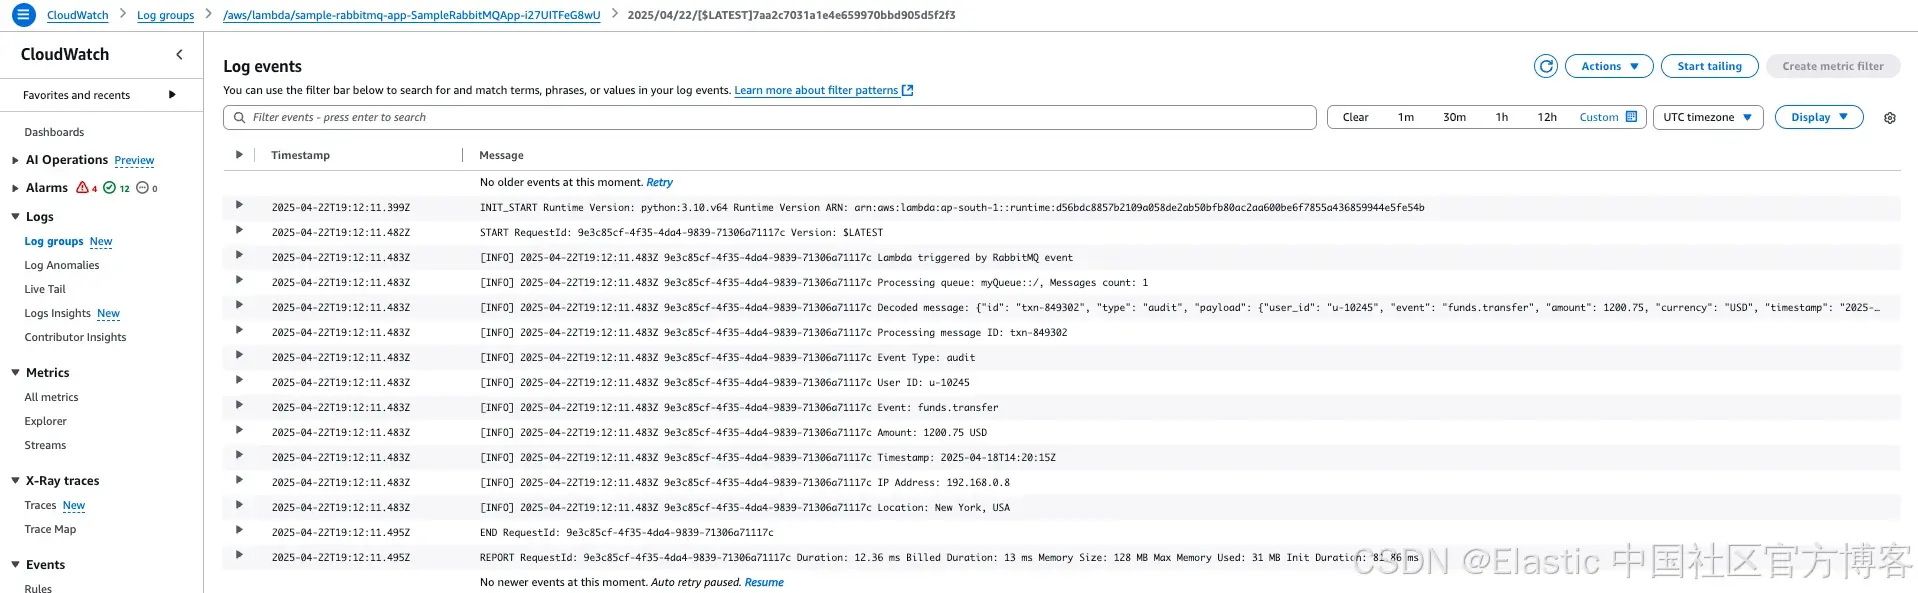Open the UTC timezone dropdown
Screen dimensions: 1918x593
pos(1707,117)
